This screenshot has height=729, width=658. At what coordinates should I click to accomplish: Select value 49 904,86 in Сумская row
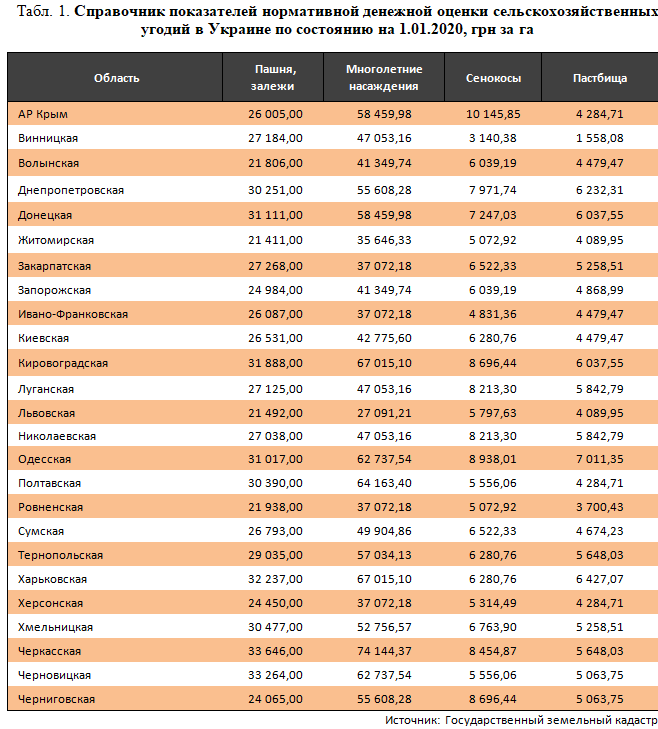click(x=384, y=531)
